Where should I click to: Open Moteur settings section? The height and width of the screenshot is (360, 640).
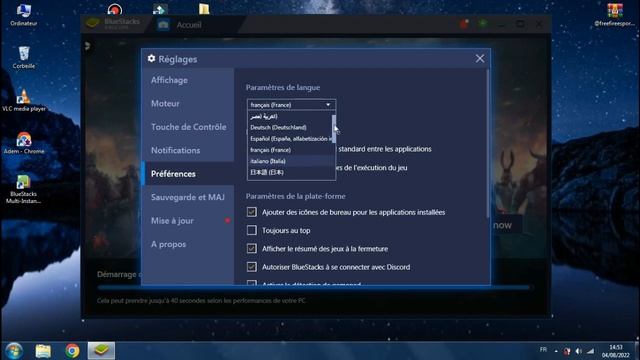[x=188, y=103]
